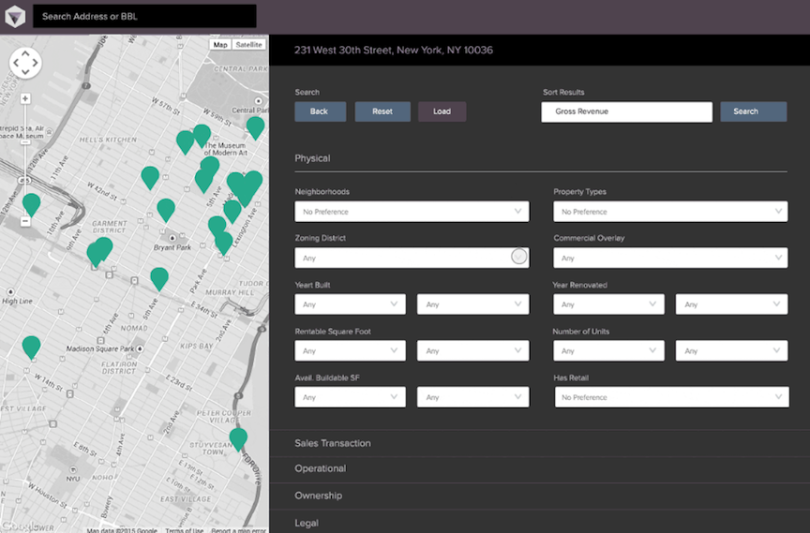This screenshot has width=810, height=533.
Task: Click Bryant Park map marker
Action: pos(172,238)
